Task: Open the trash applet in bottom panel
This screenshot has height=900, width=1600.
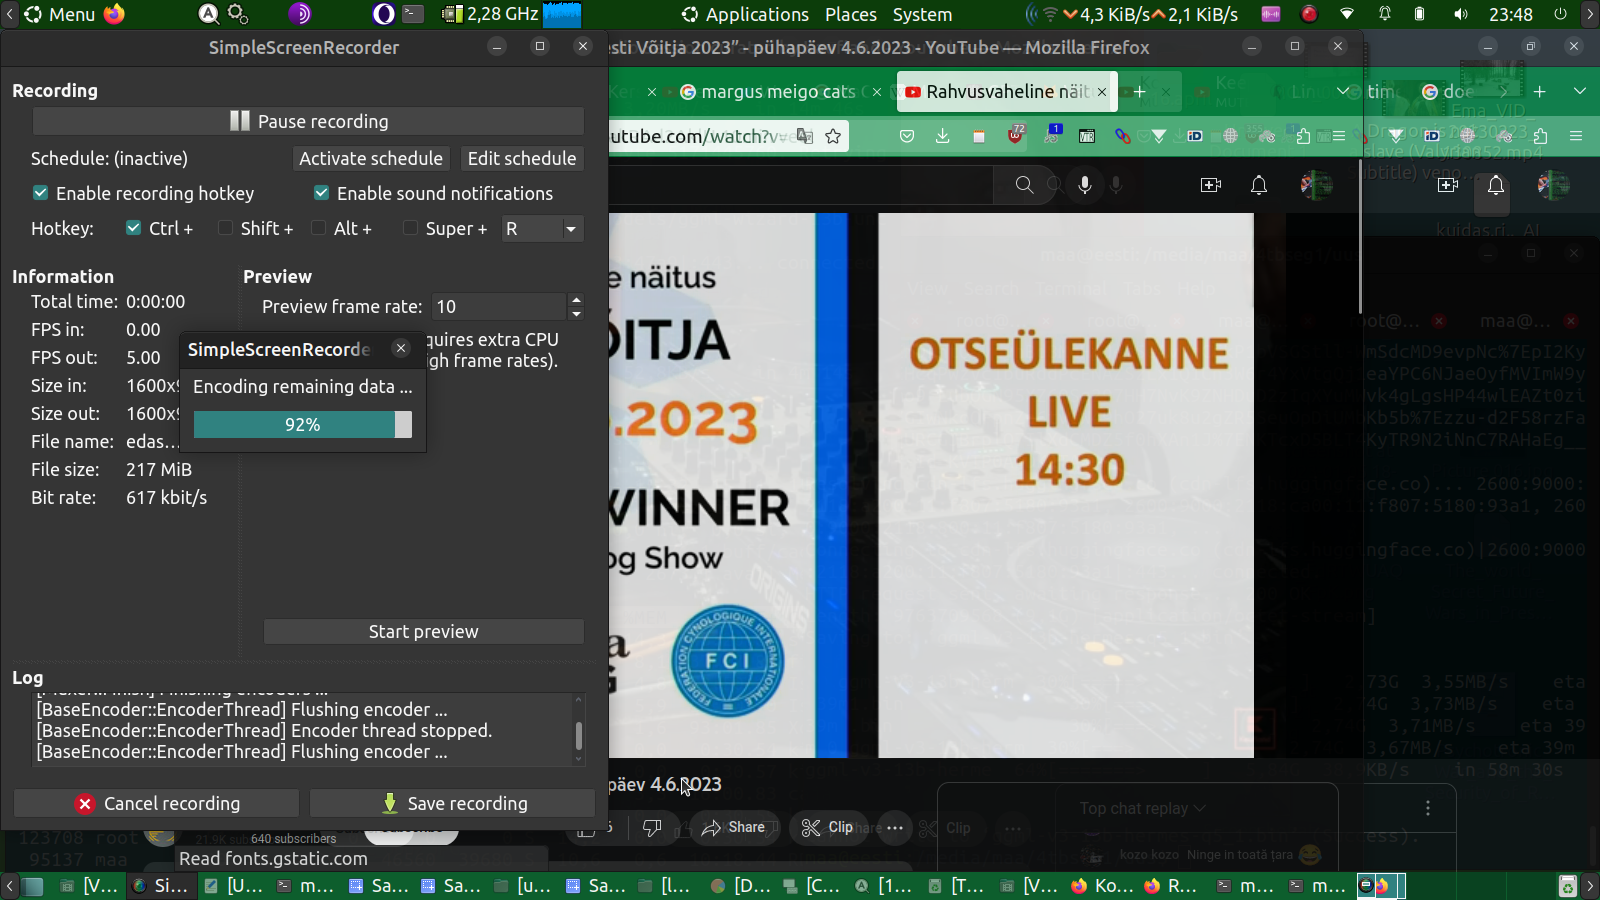Action: (1568, 886)
